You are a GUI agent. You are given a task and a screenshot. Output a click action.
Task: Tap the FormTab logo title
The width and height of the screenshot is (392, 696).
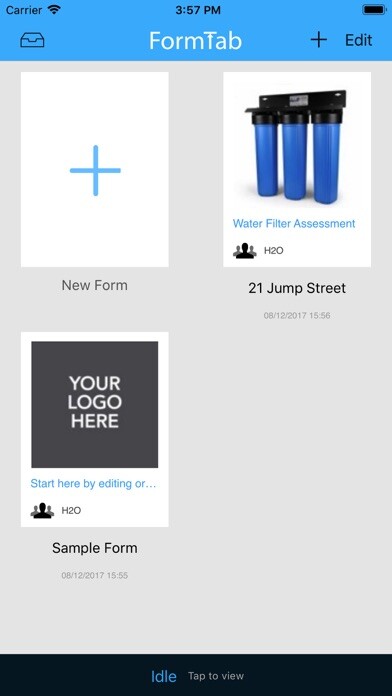(195, 40)
